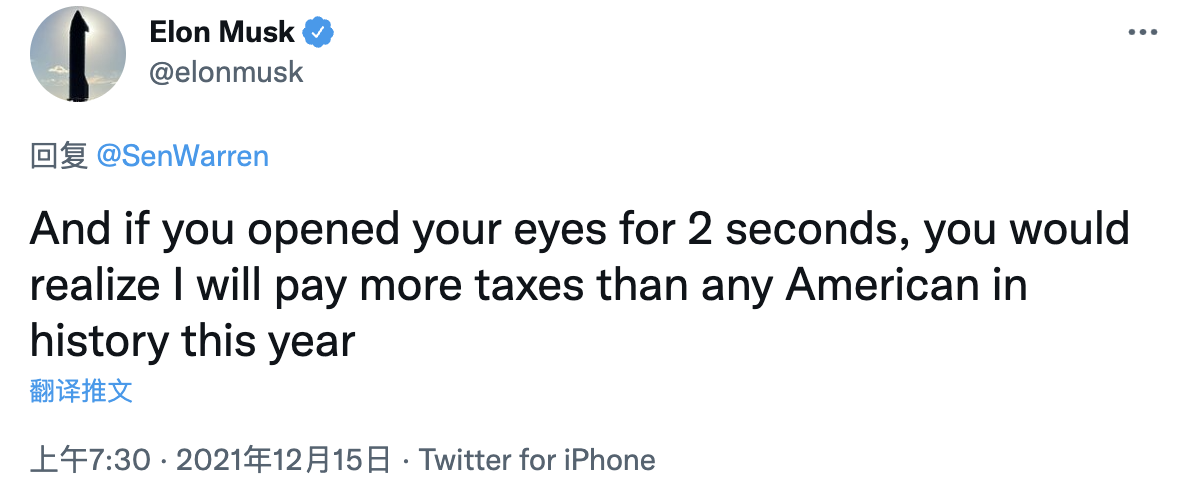Open the @SenWarren mention link
The width and height of the screenshot is (1192, 504).
(x=183, y=156)
